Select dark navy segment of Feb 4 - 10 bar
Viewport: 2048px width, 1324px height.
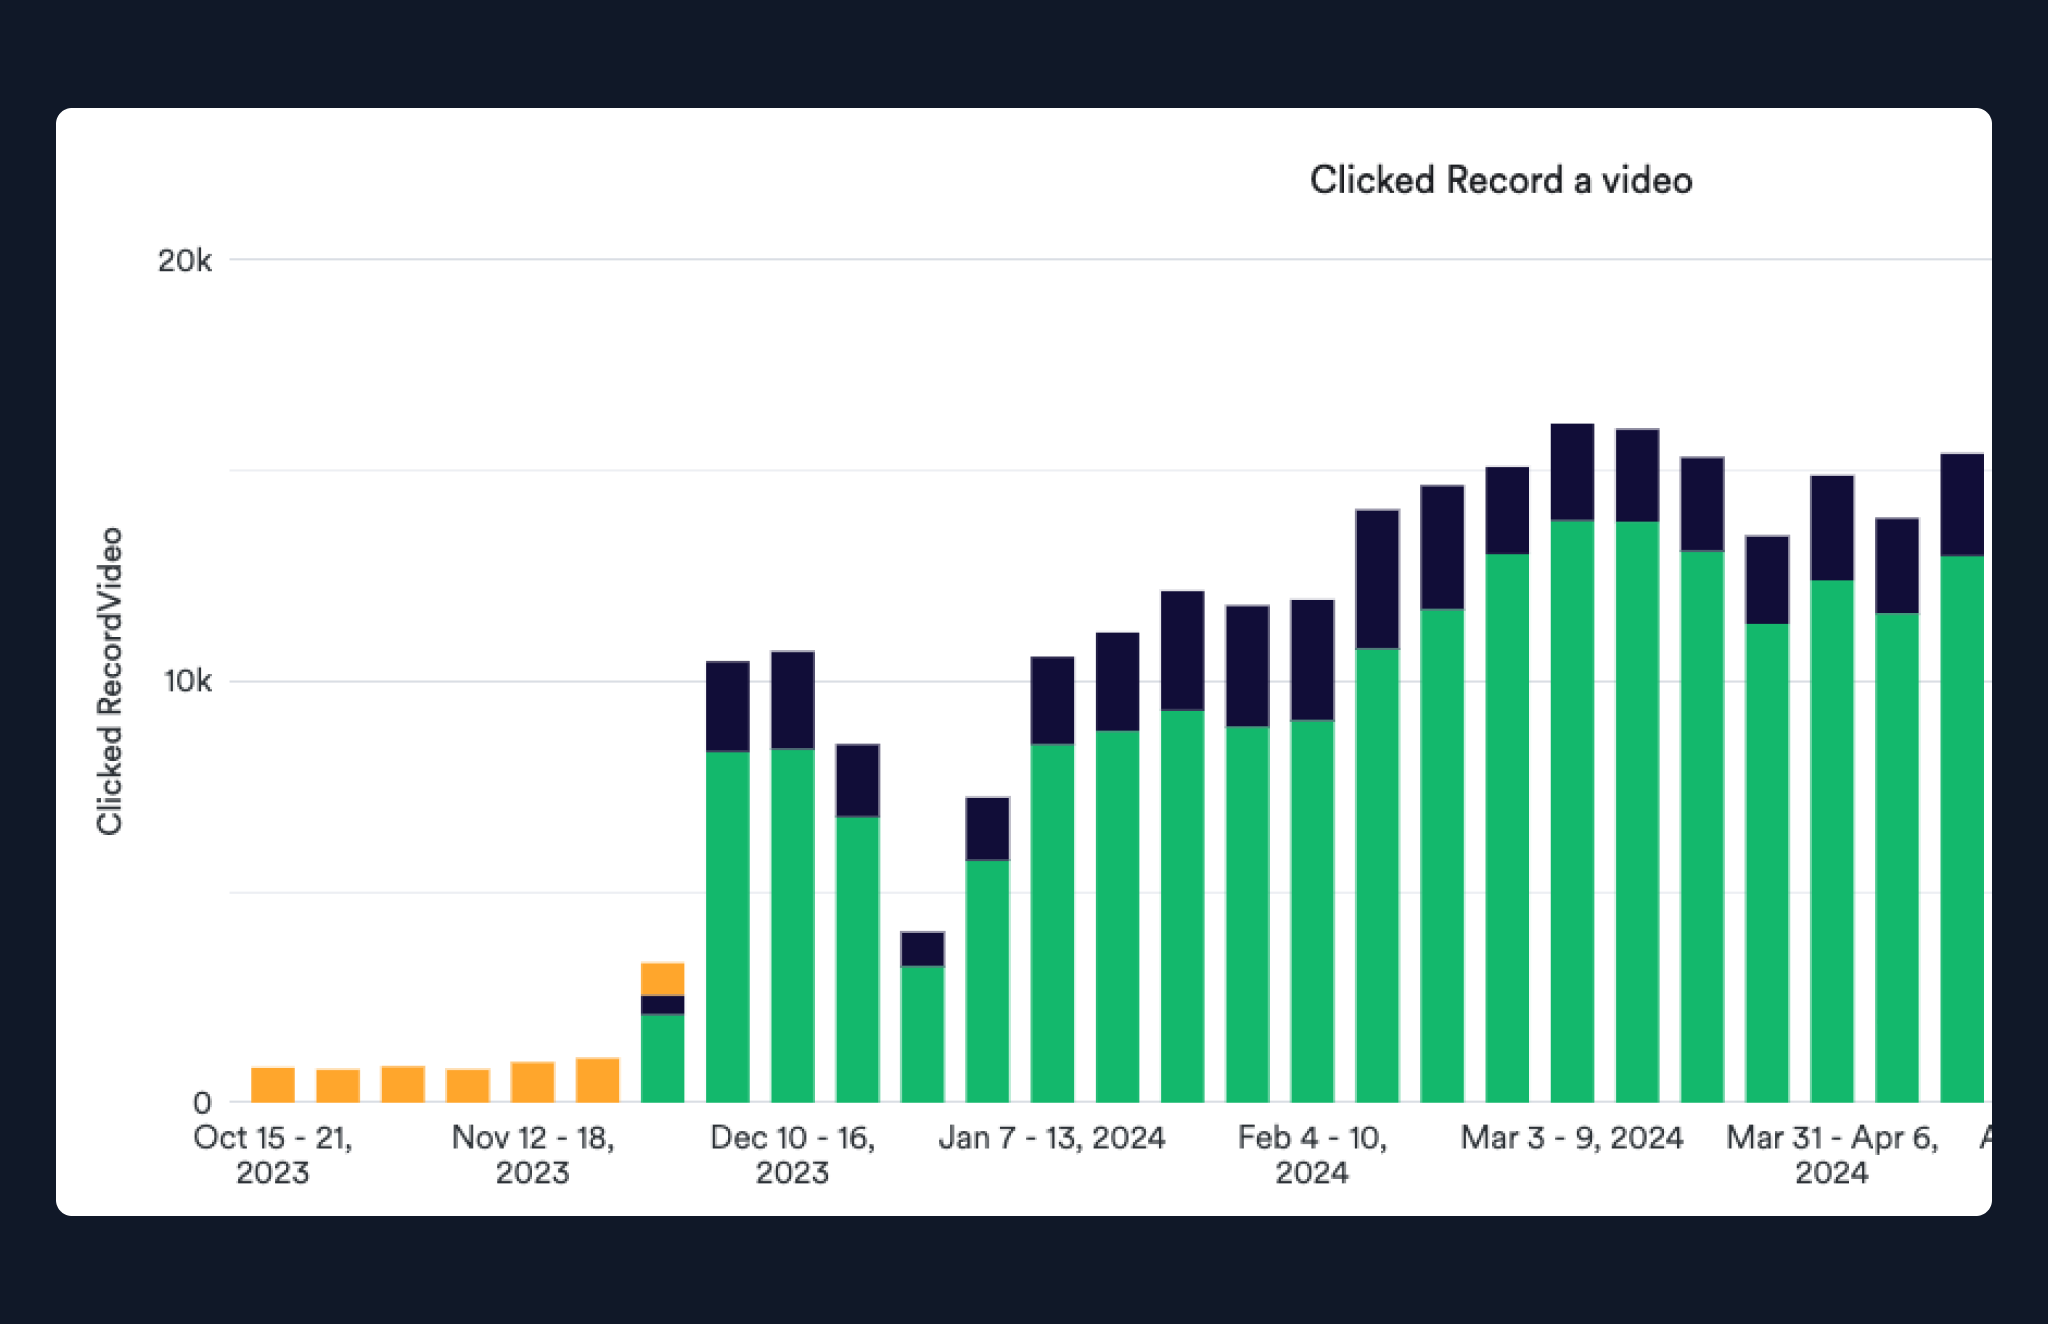click(x=1313, y=660)
